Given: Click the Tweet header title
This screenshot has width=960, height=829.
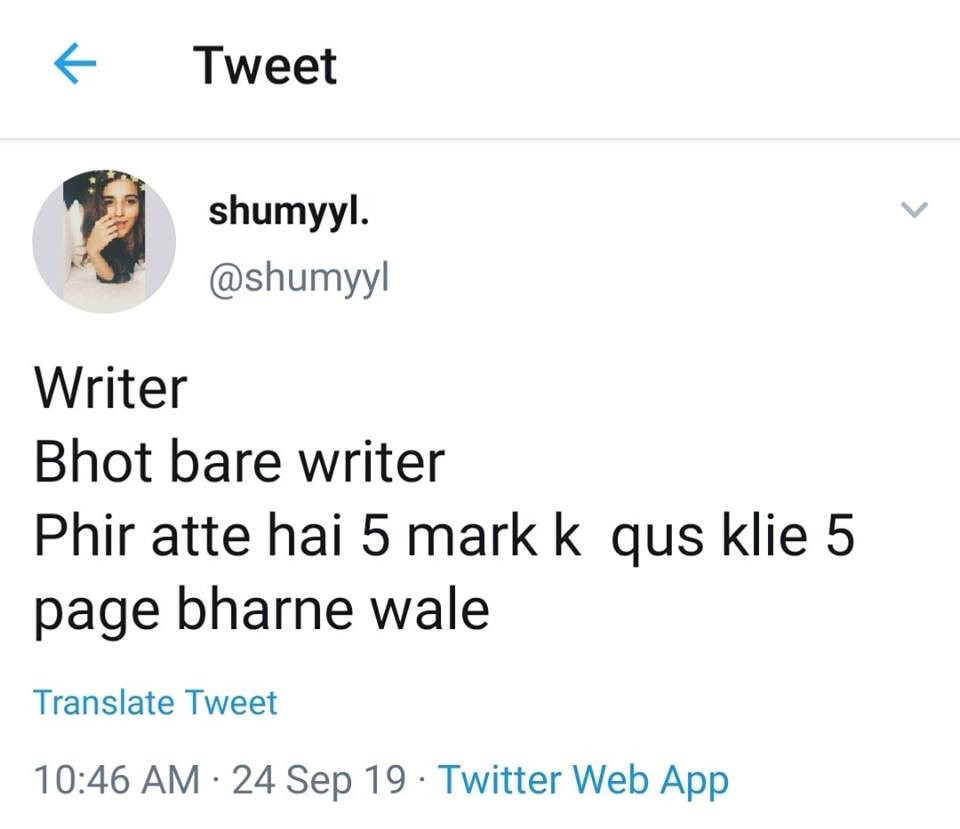Looking at the screenshot, I should [264, 66].
